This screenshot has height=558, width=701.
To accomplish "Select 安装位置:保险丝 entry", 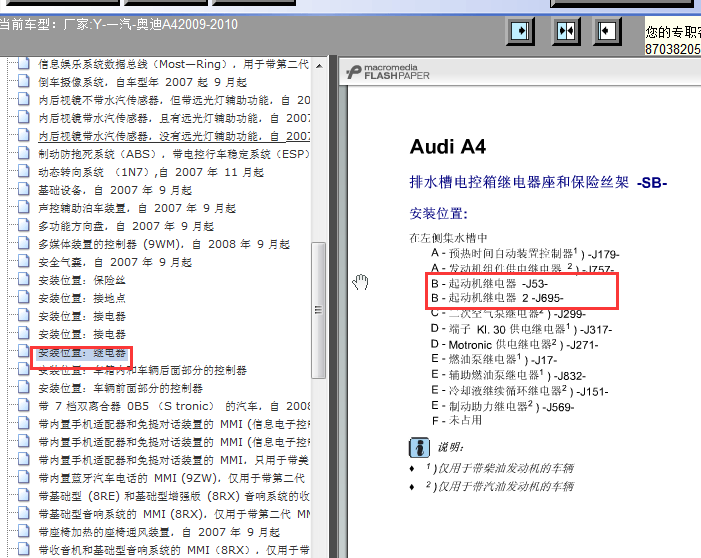I will tap(82, 280).
